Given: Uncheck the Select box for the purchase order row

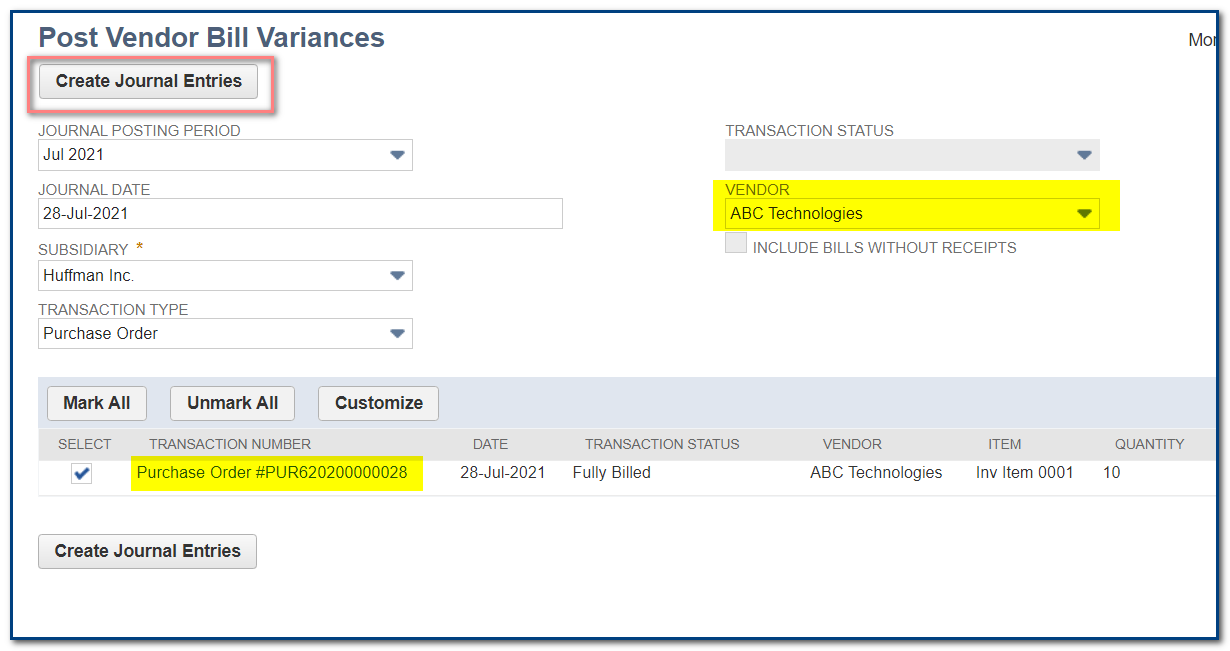Looking at the screenshot, I should (82, 474).
